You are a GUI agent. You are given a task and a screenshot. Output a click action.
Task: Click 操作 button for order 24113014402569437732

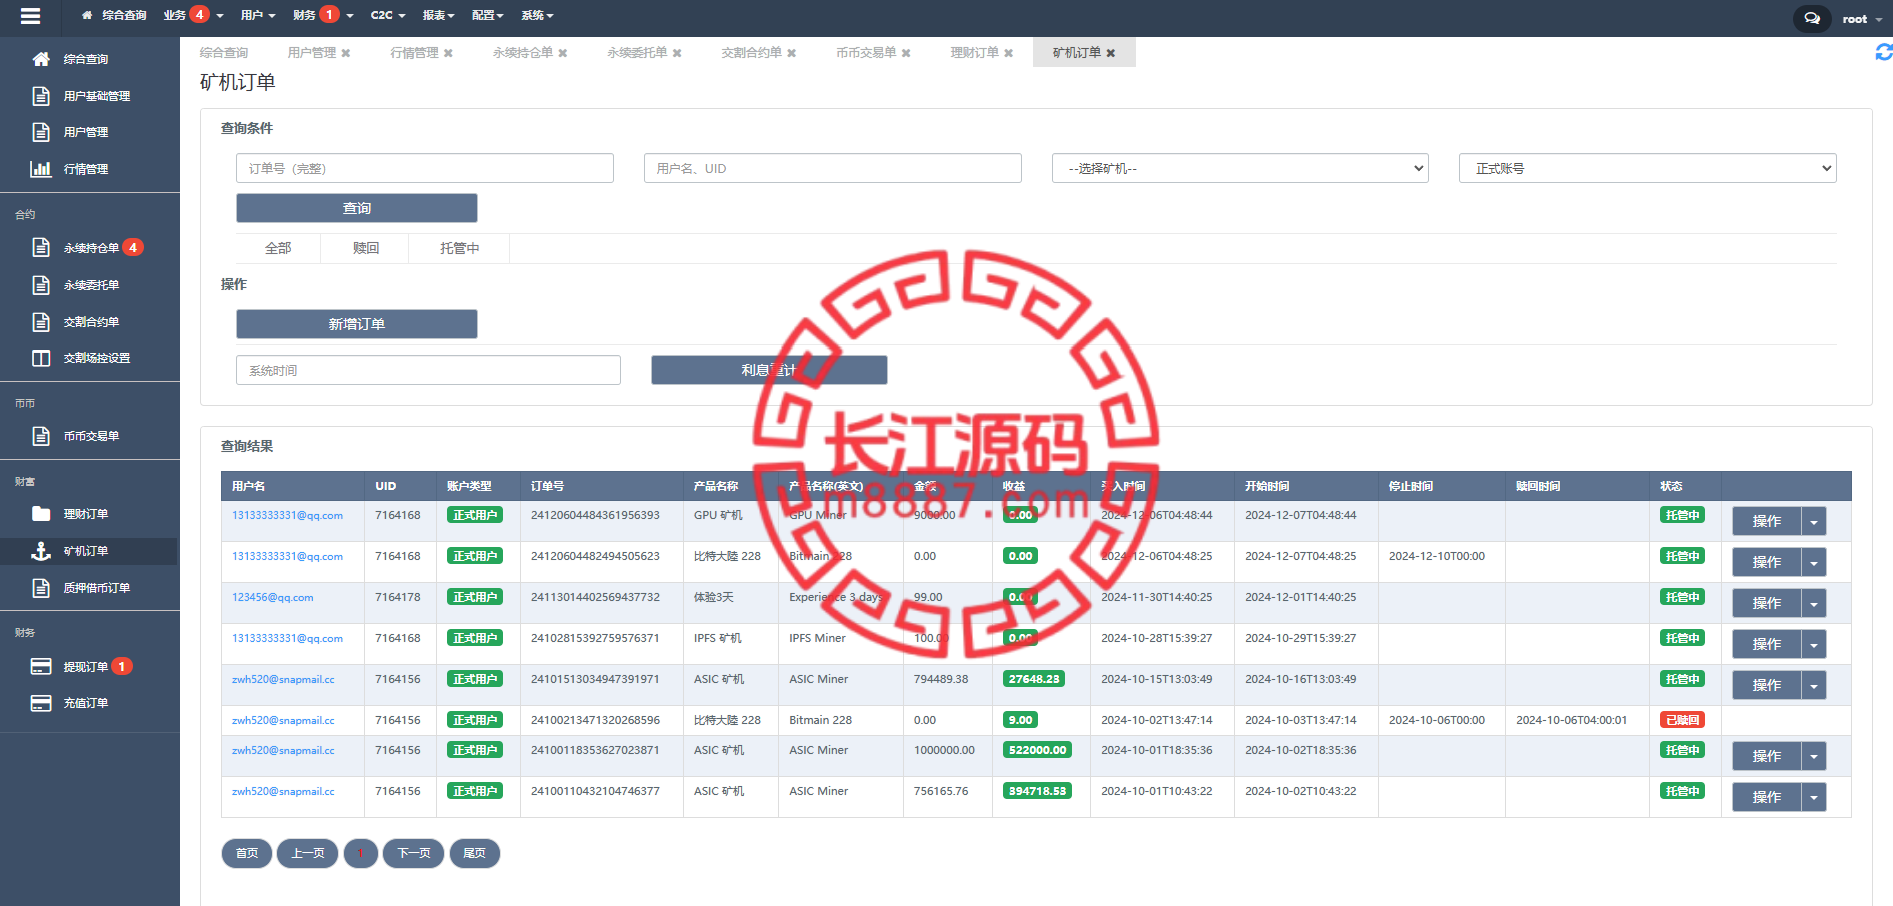click(x=1767, y=603)
